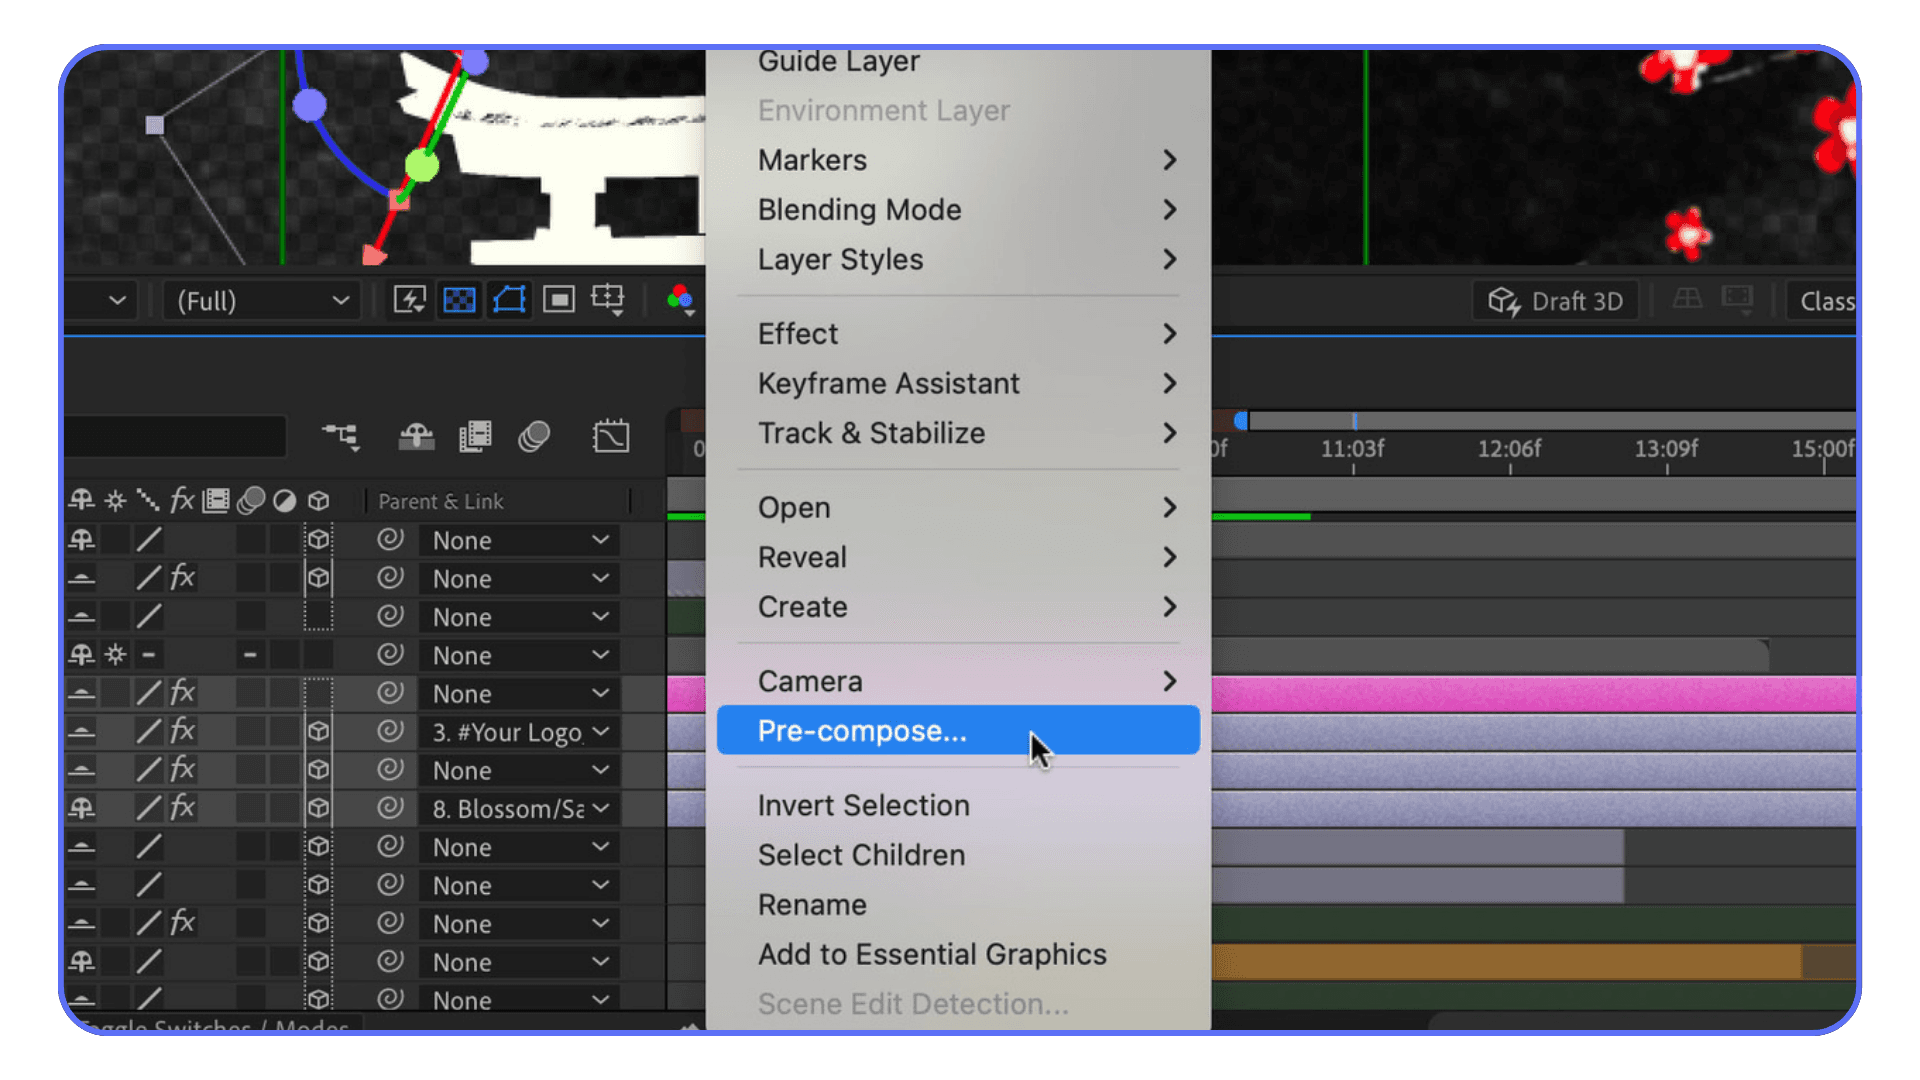
Task: Click the Hide Shy Layers icon
Action: tap(416, 436)
